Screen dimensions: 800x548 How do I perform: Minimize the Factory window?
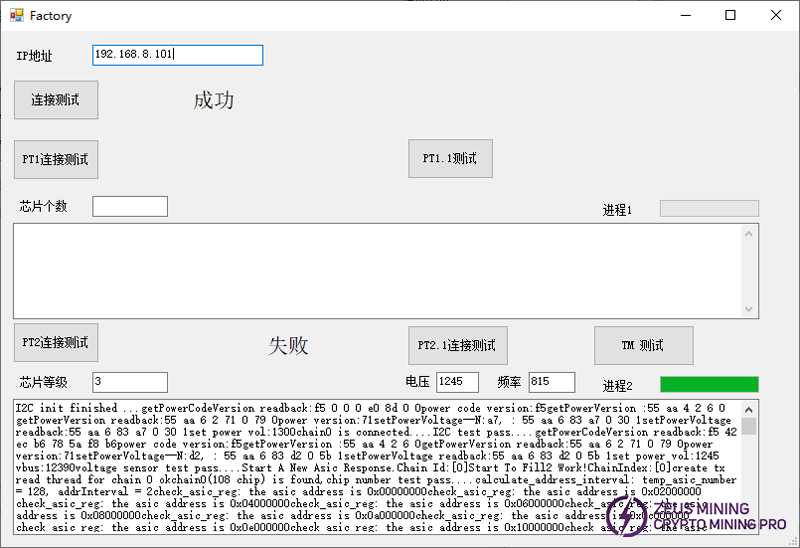(685, 16)
